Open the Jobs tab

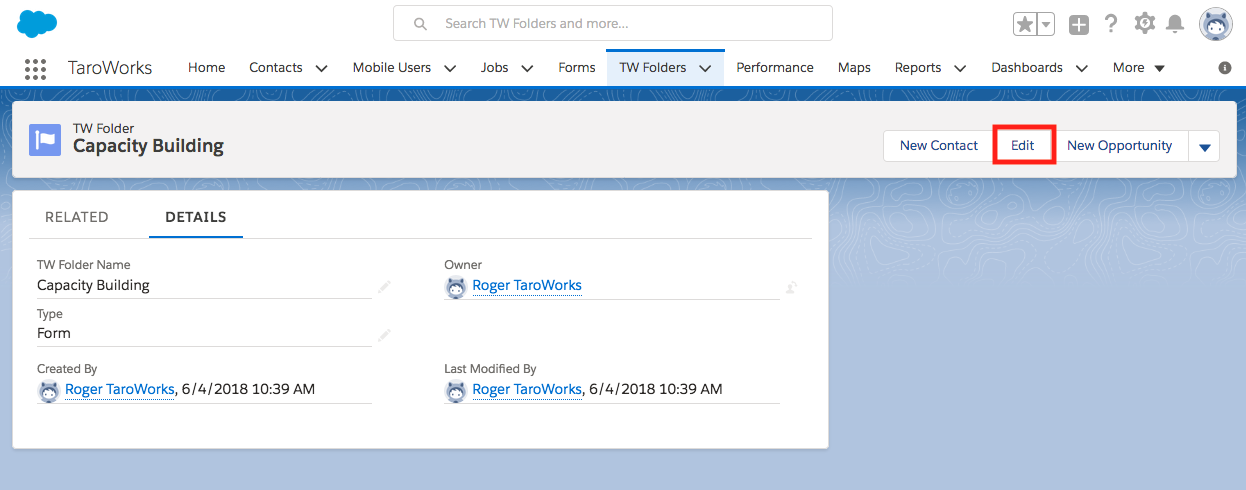point(494,68)
